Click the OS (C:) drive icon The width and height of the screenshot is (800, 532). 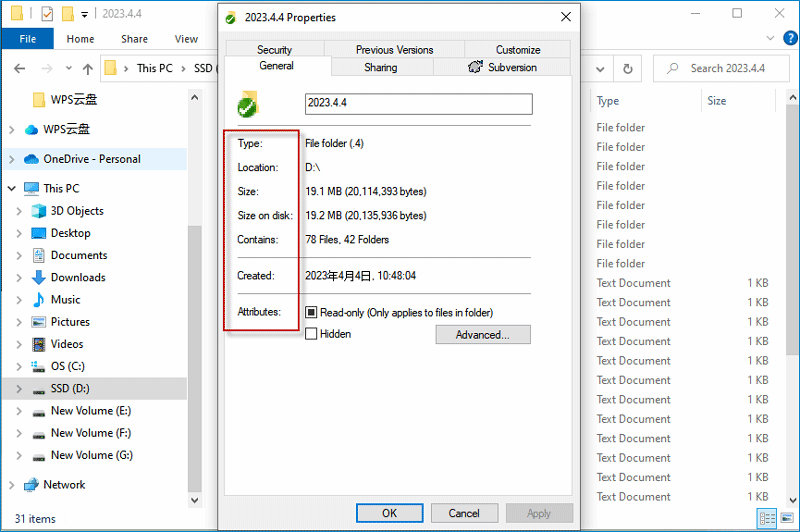39,366
